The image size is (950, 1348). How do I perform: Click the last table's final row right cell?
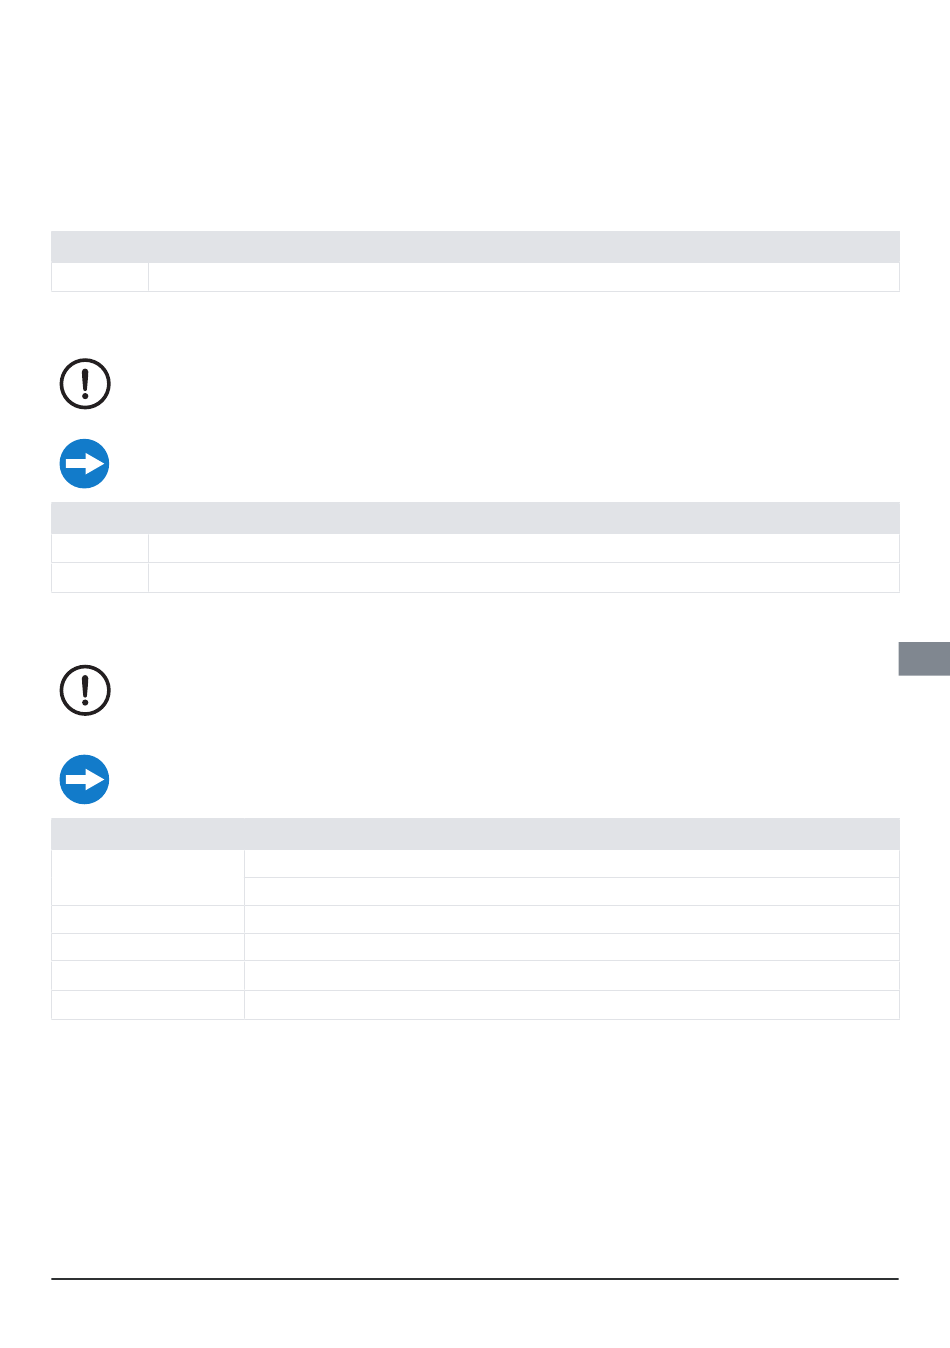coord(572,1005)
